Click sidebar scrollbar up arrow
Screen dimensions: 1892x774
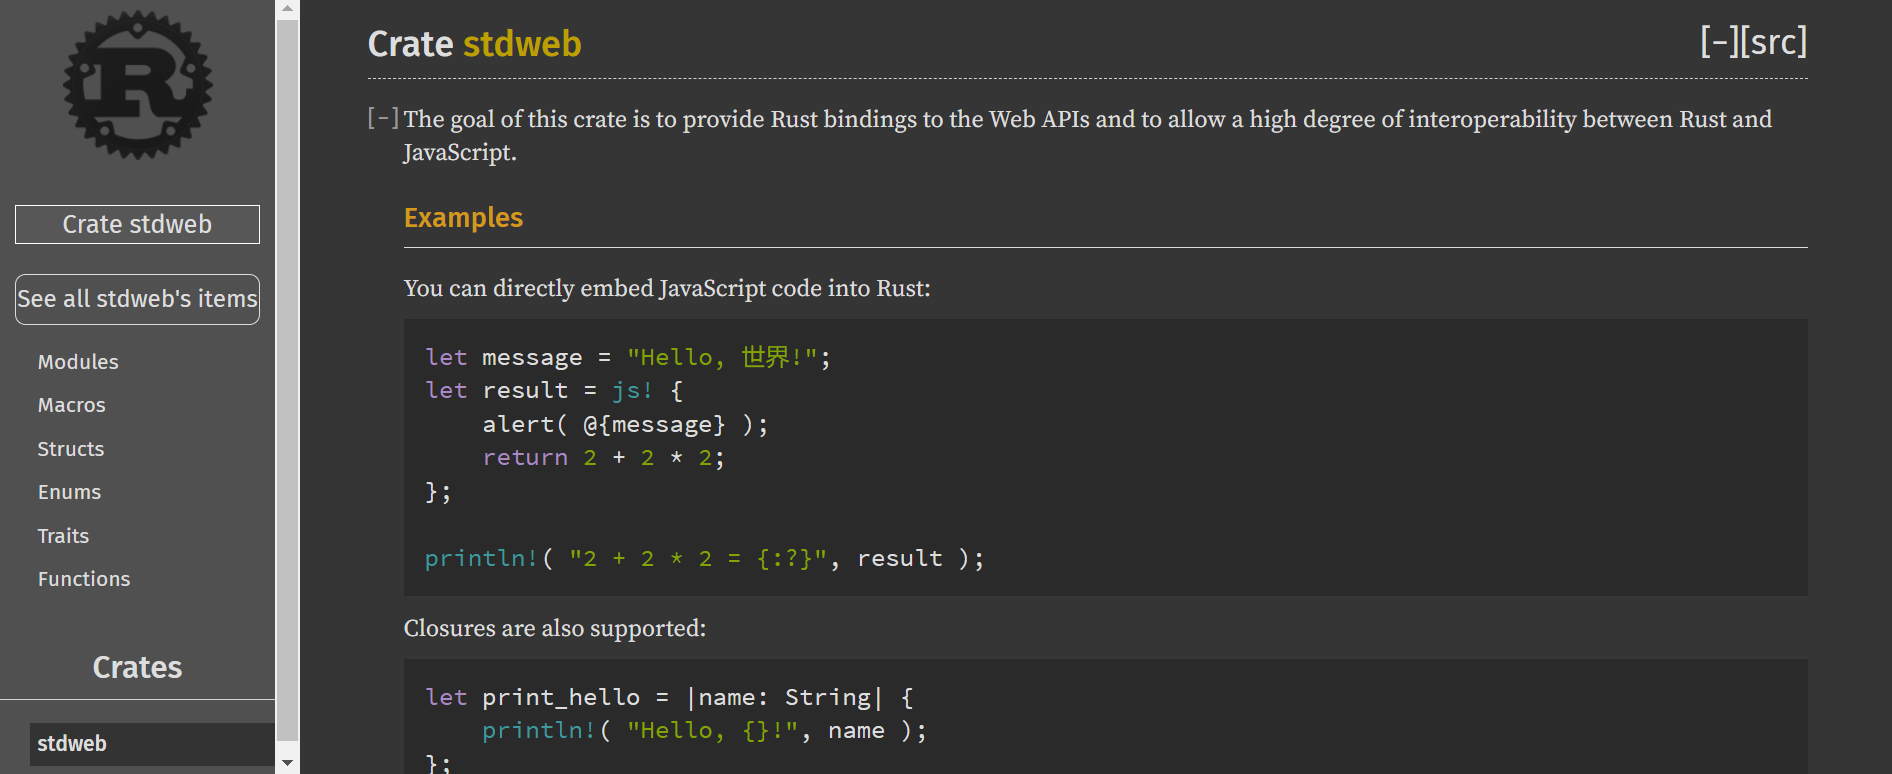click(287, 9)
